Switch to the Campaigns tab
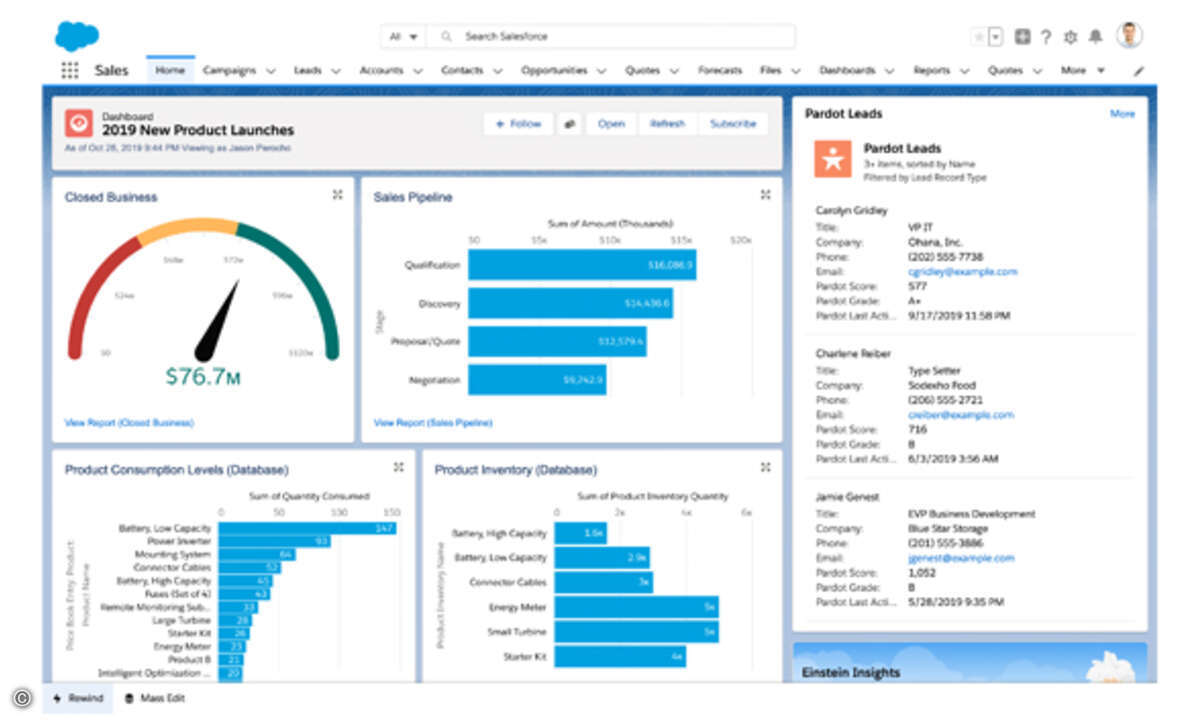This screenshot has height=720, width=1200. pyautogui.click(x=229, y=71)
